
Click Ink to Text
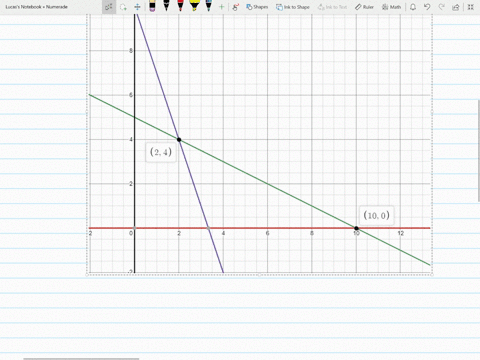[x=332, y=7]
